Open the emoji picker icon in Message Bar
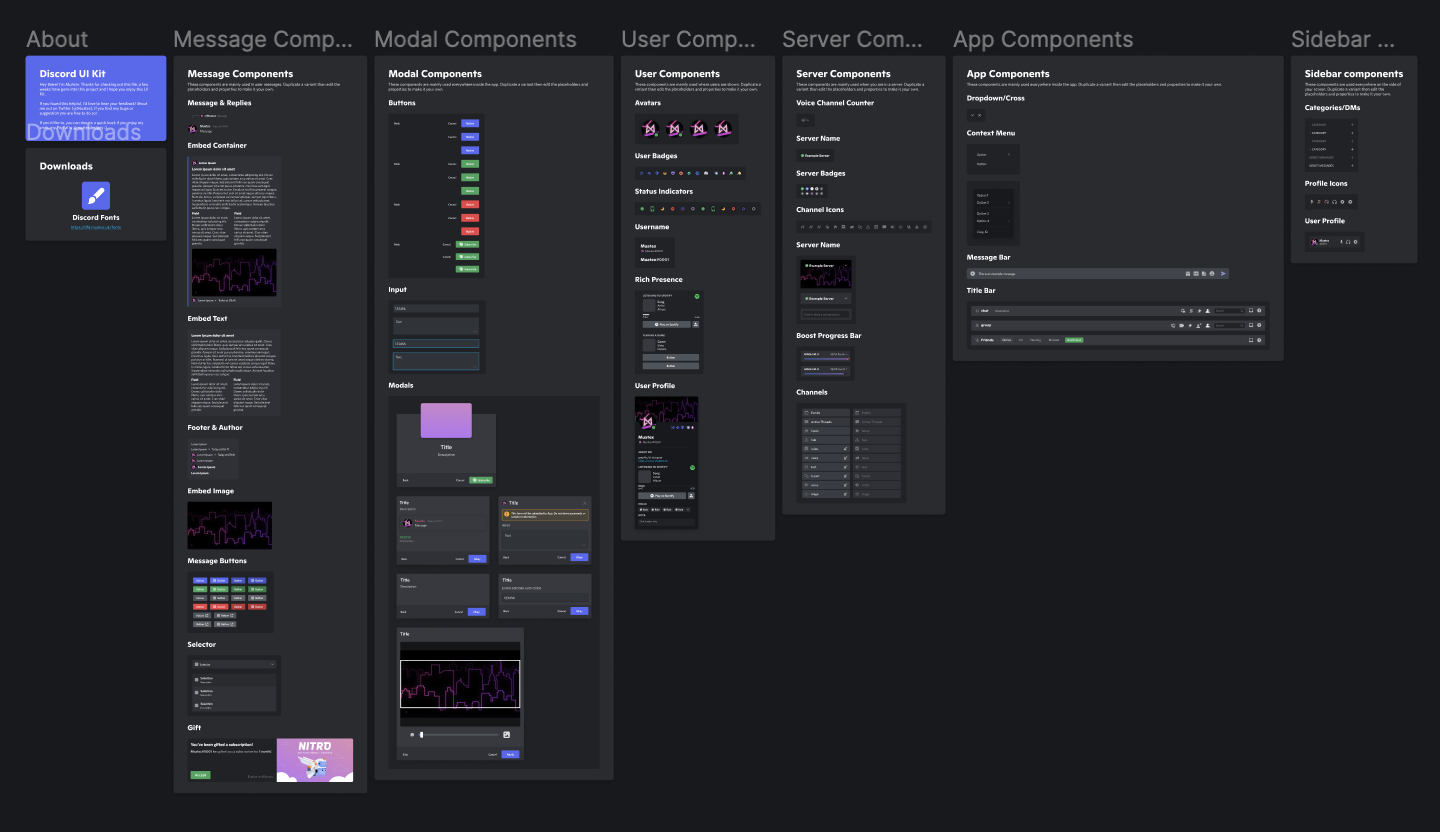Viewport: 1440px width, 832px height. pyautogui.click(x=1212, y=273)
